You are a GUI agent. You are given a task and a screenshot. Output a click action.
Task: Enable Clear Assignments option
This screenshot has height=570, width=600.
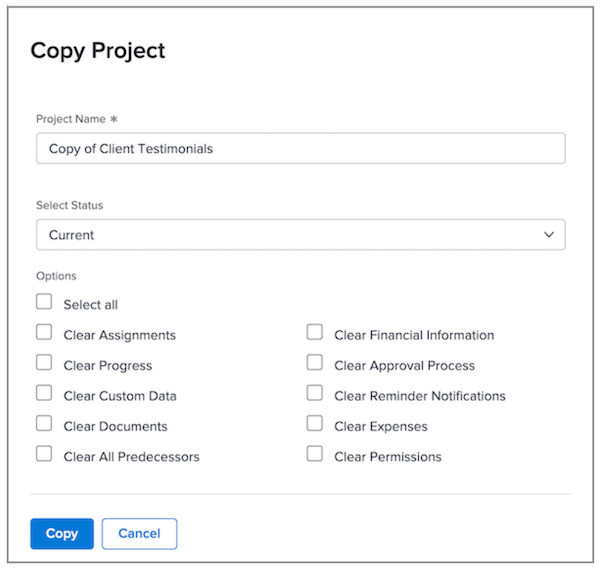(44, 333)
